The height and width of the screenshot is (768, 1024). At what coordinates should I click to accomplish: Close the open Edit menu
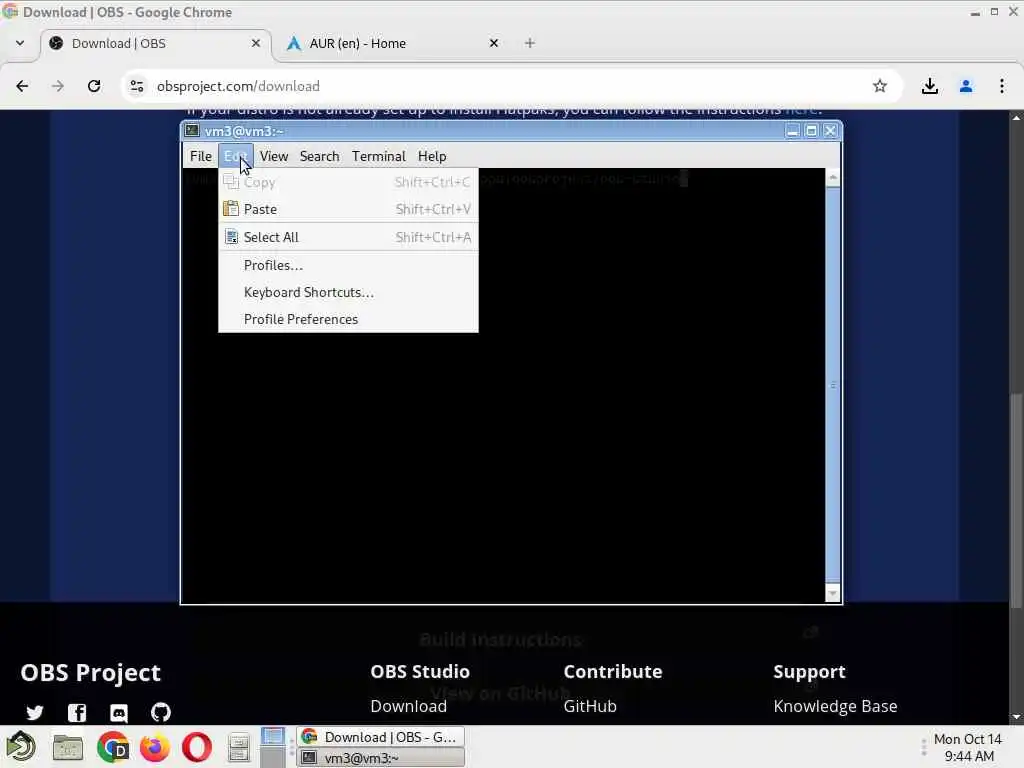[235, 156]
